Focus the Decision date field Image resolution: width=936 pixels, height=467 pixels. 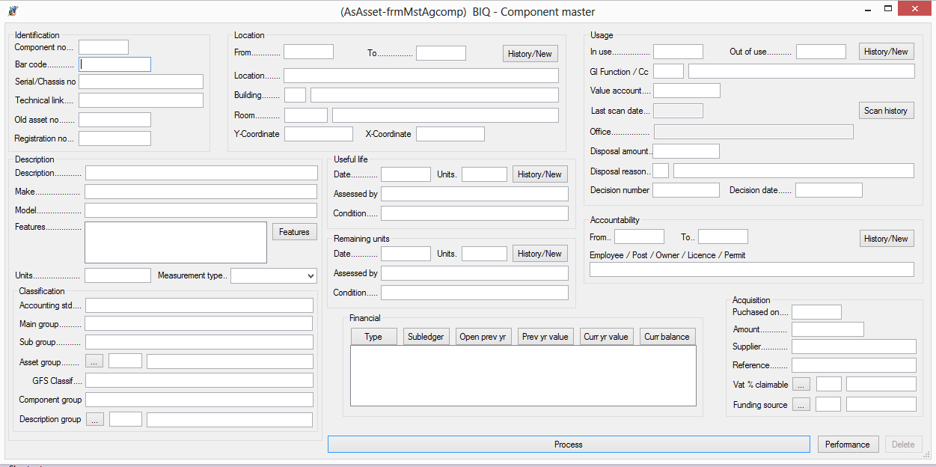(829, 190)
